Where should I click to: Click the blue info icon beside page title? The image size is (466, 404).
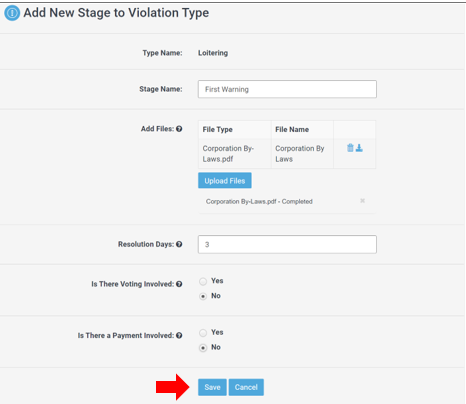click(x=12, y=13)
